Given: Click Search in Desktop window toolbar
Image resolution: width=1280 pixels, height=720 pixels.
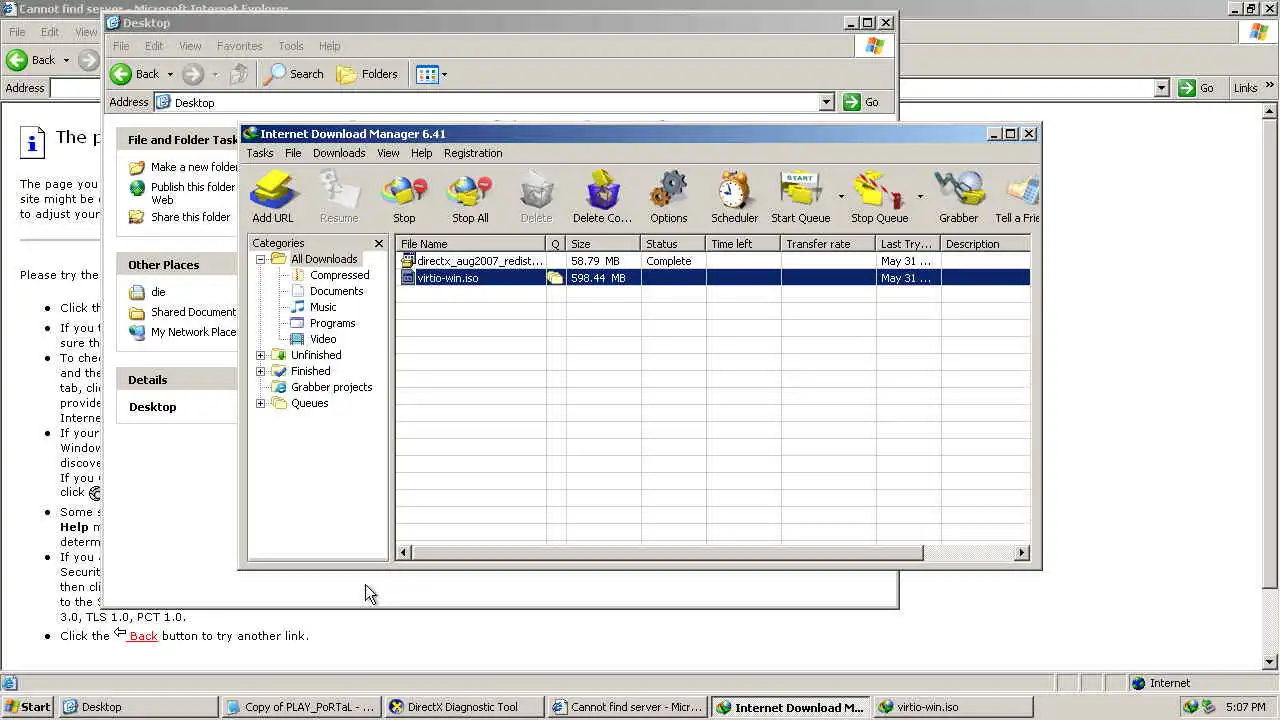Looking at the screenshot, I should coord(293,74).
